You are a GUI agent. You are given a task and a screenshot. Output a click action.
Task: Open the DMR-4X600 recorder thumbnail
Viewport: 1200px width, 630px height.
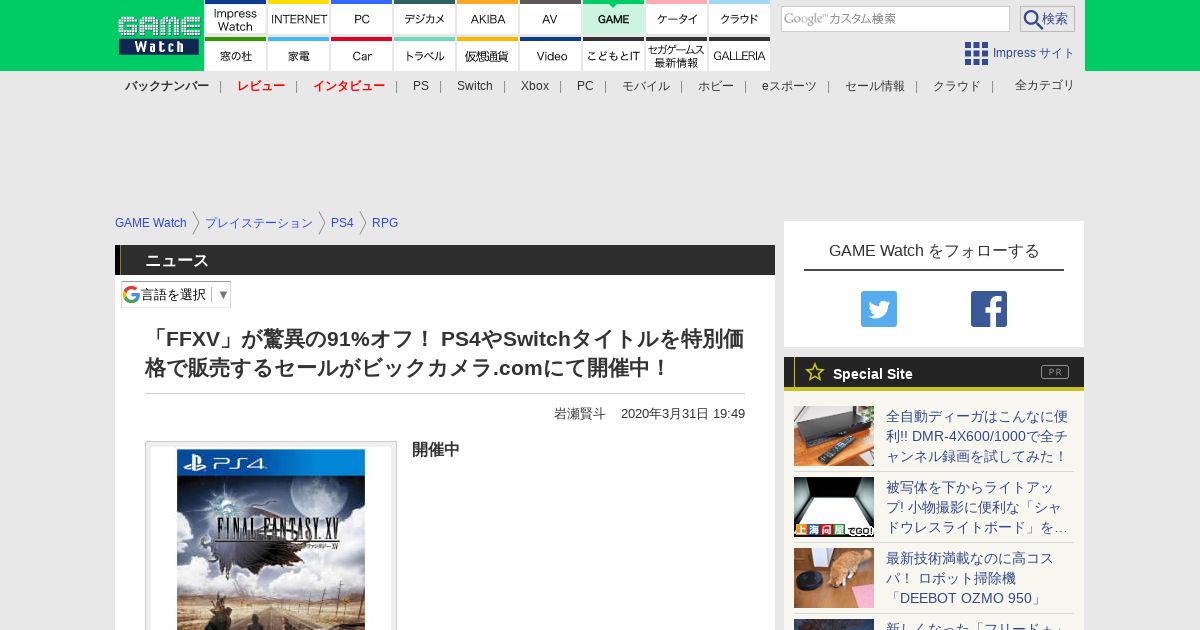(x=834, y=436)
